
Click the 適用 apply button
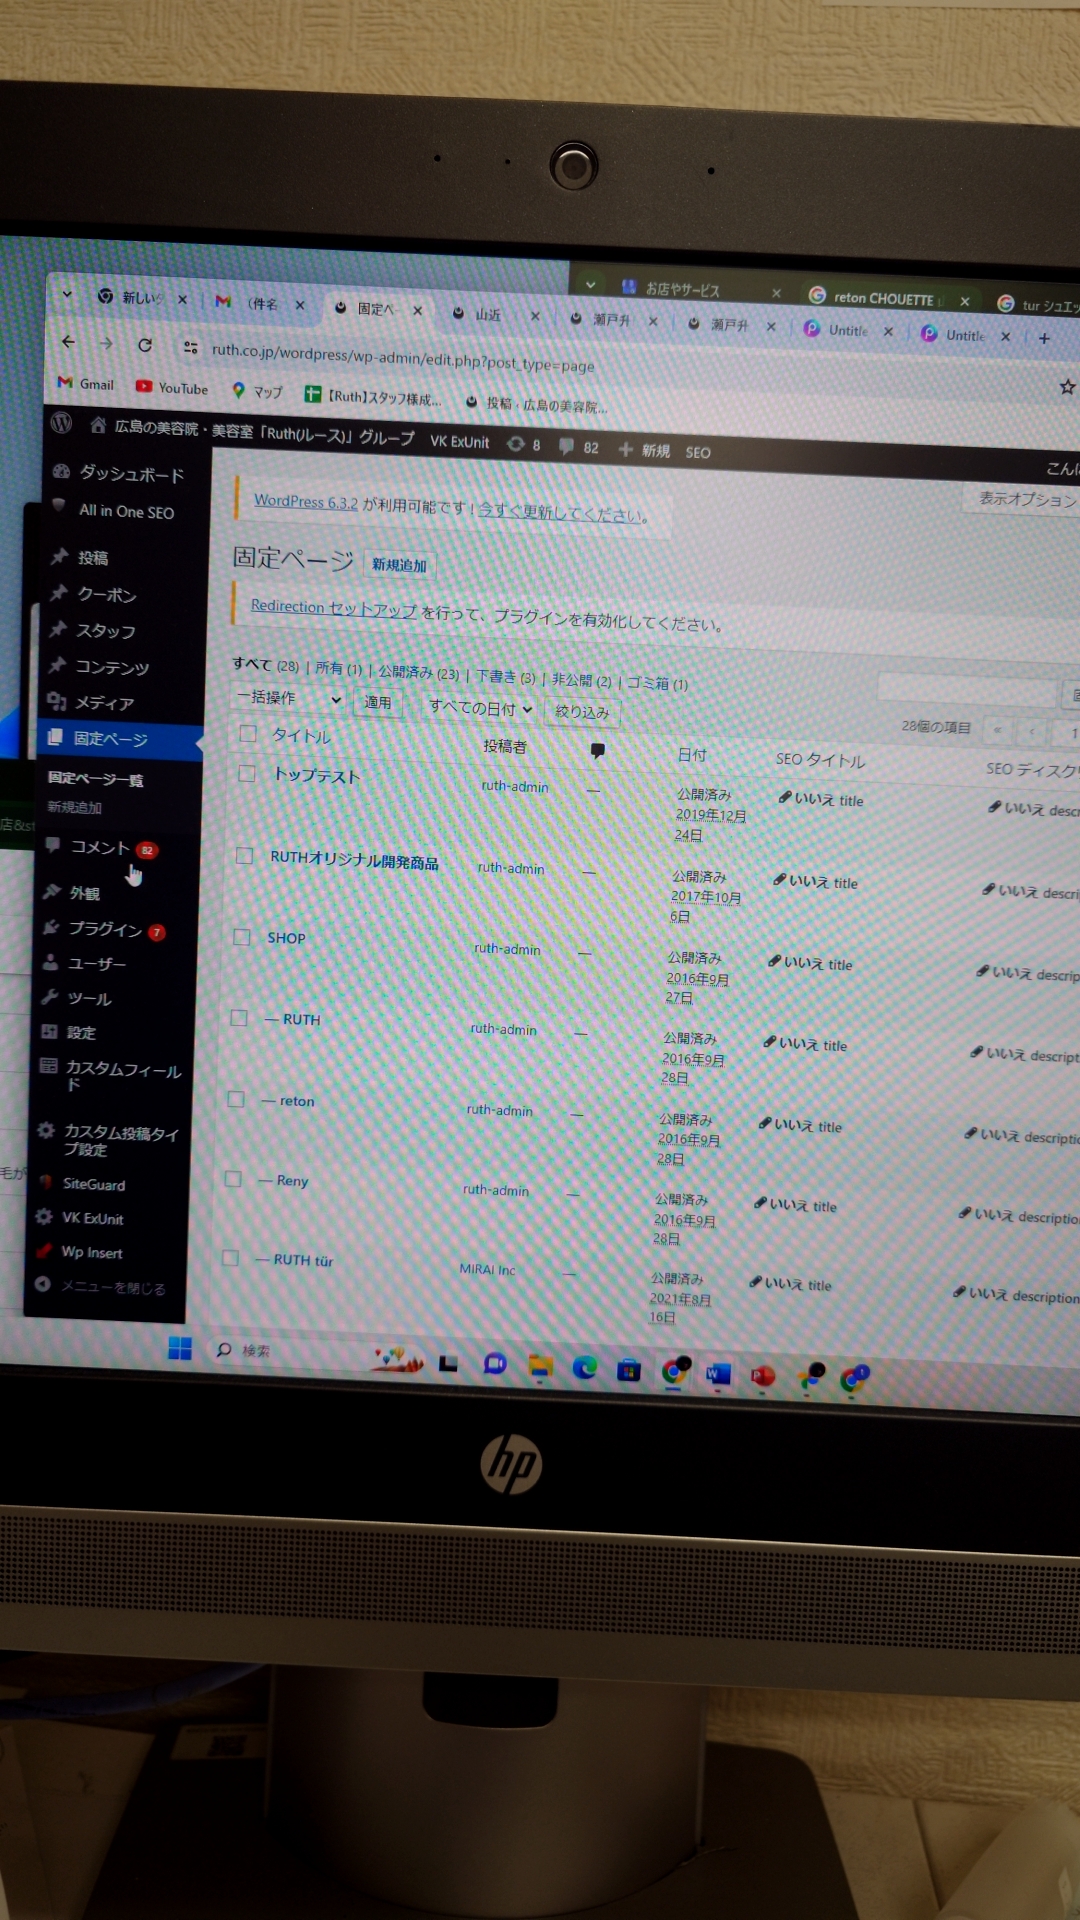[x=378, y=702]
